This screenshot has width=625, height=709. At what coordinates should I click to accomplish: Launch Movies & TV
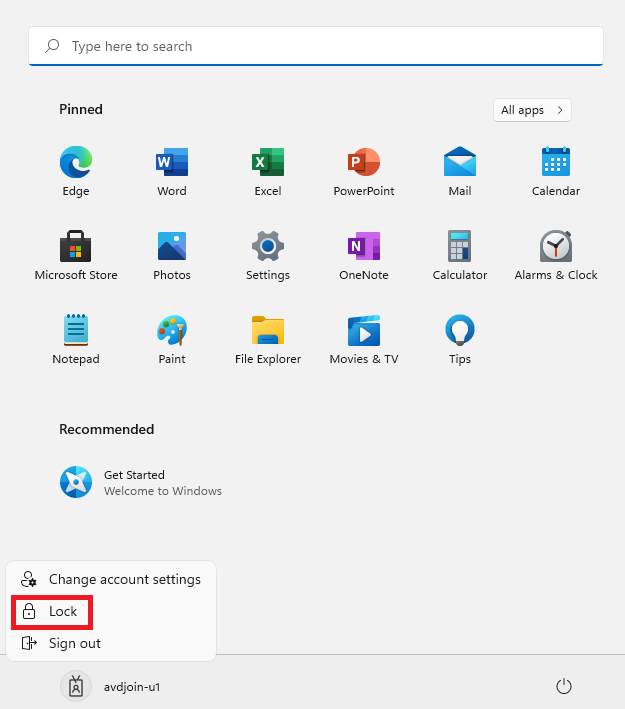[364, 339]
